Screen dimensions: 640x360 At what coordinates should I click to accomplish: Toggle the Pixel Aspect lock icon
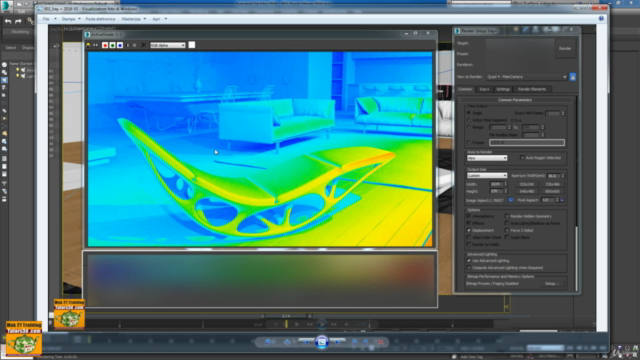(x=562, y=200)
